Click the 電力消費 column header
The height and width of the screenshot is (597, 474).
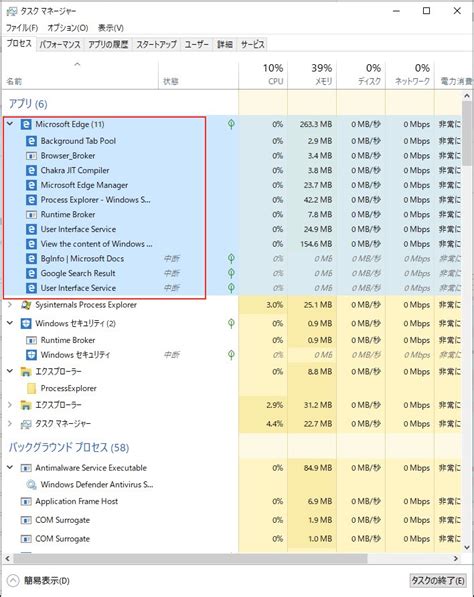(453, 74)
